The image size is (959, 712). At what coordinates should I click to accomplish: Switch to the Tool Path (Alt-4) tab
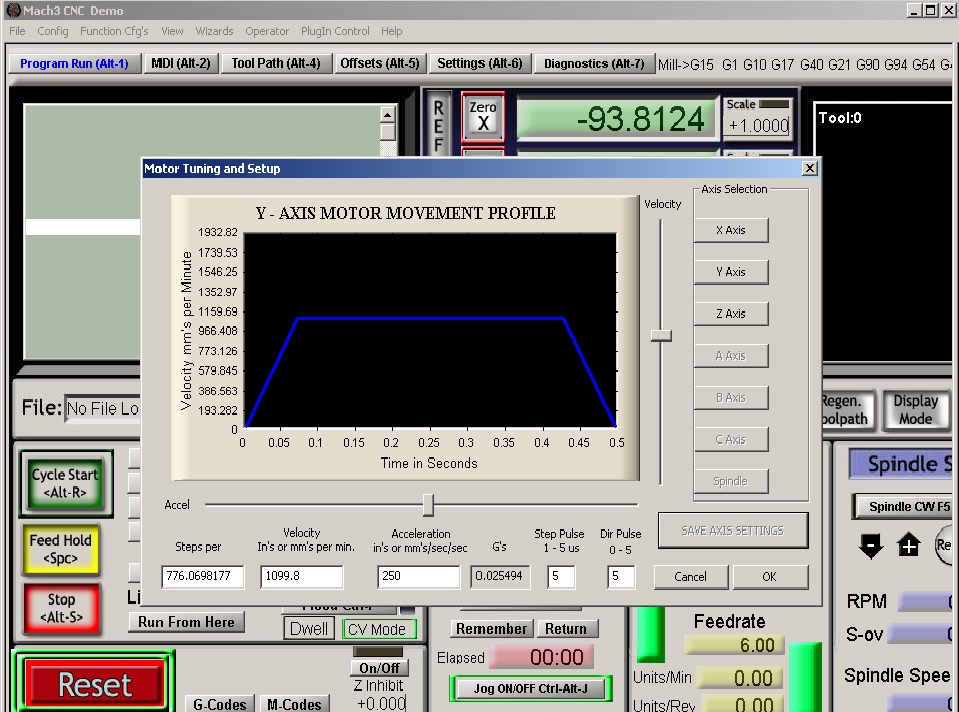click(x=276, y=63)
